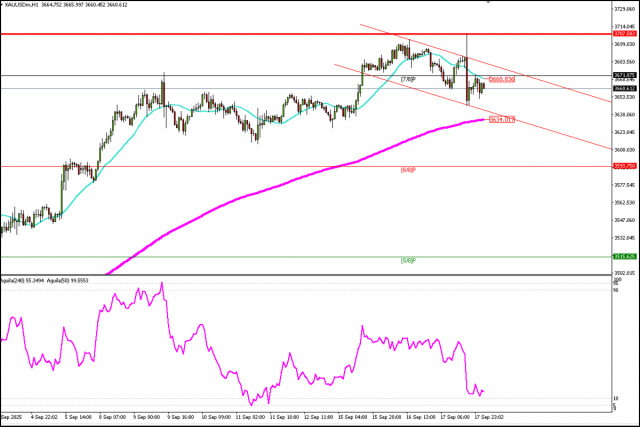Click the 4 Sep 22:02 time label
The width and height of the screenshot is (640, 427).
click(x=43, y=417)
